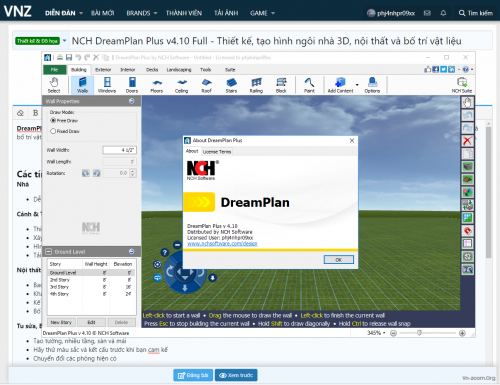Screen dimensions: 500x385
Task: Open the License Terms tab
Action: [x=217, y=152]
